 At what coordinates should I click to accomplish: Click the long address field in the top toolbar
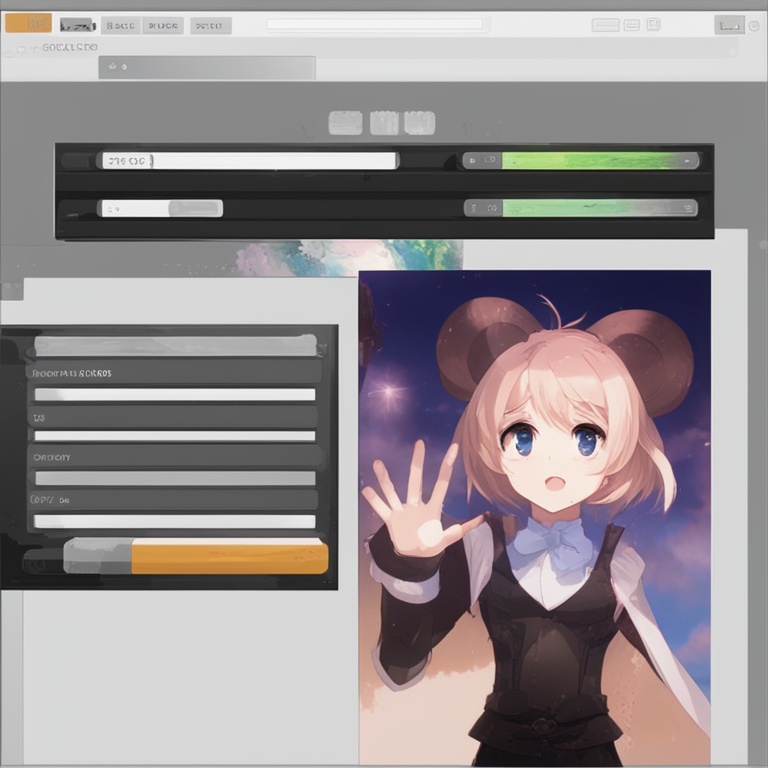375,24
